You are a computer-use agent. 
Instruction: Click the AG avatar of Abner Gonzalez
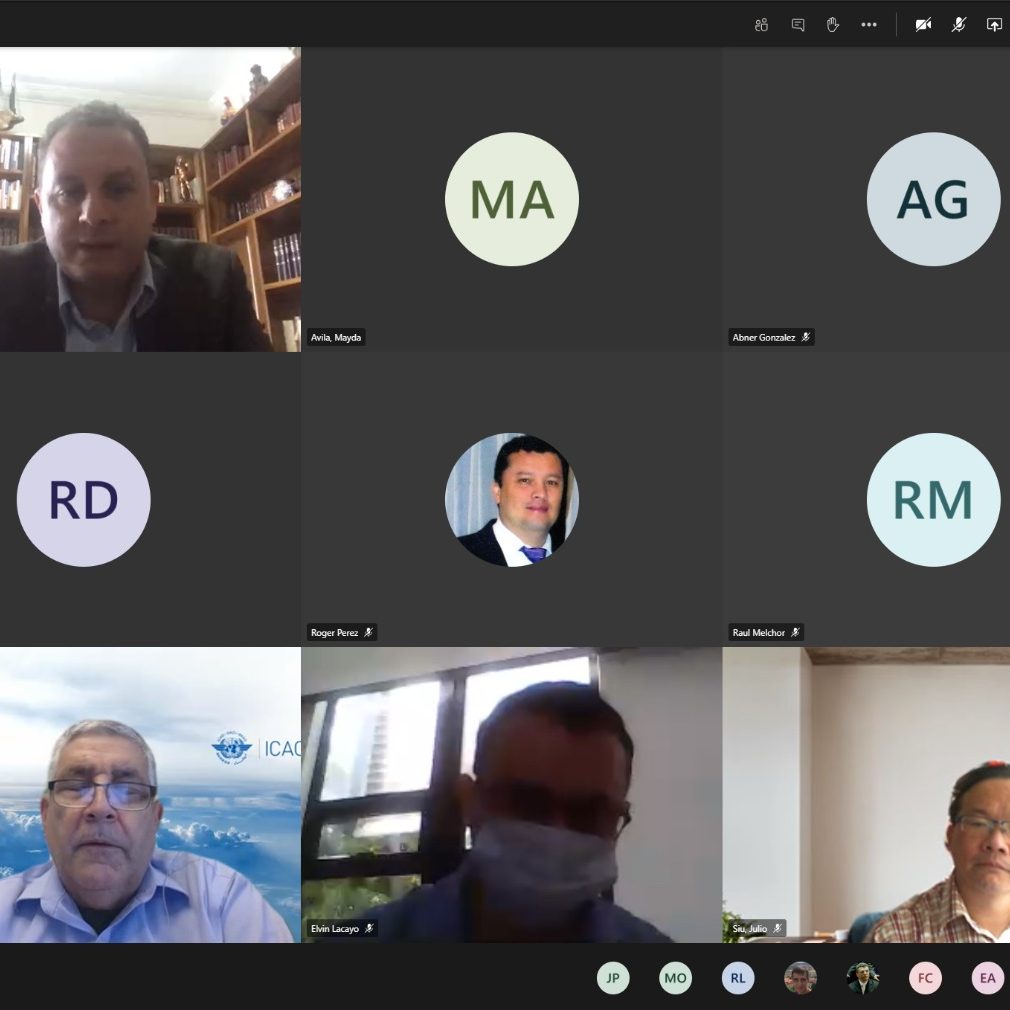[932, 199]
